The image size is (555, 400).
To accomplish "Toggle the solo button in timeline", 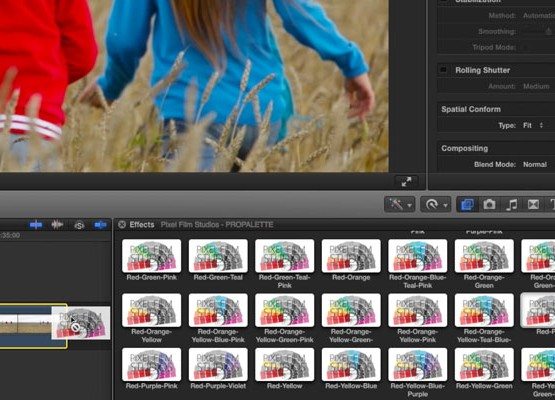I will [79, 225].
